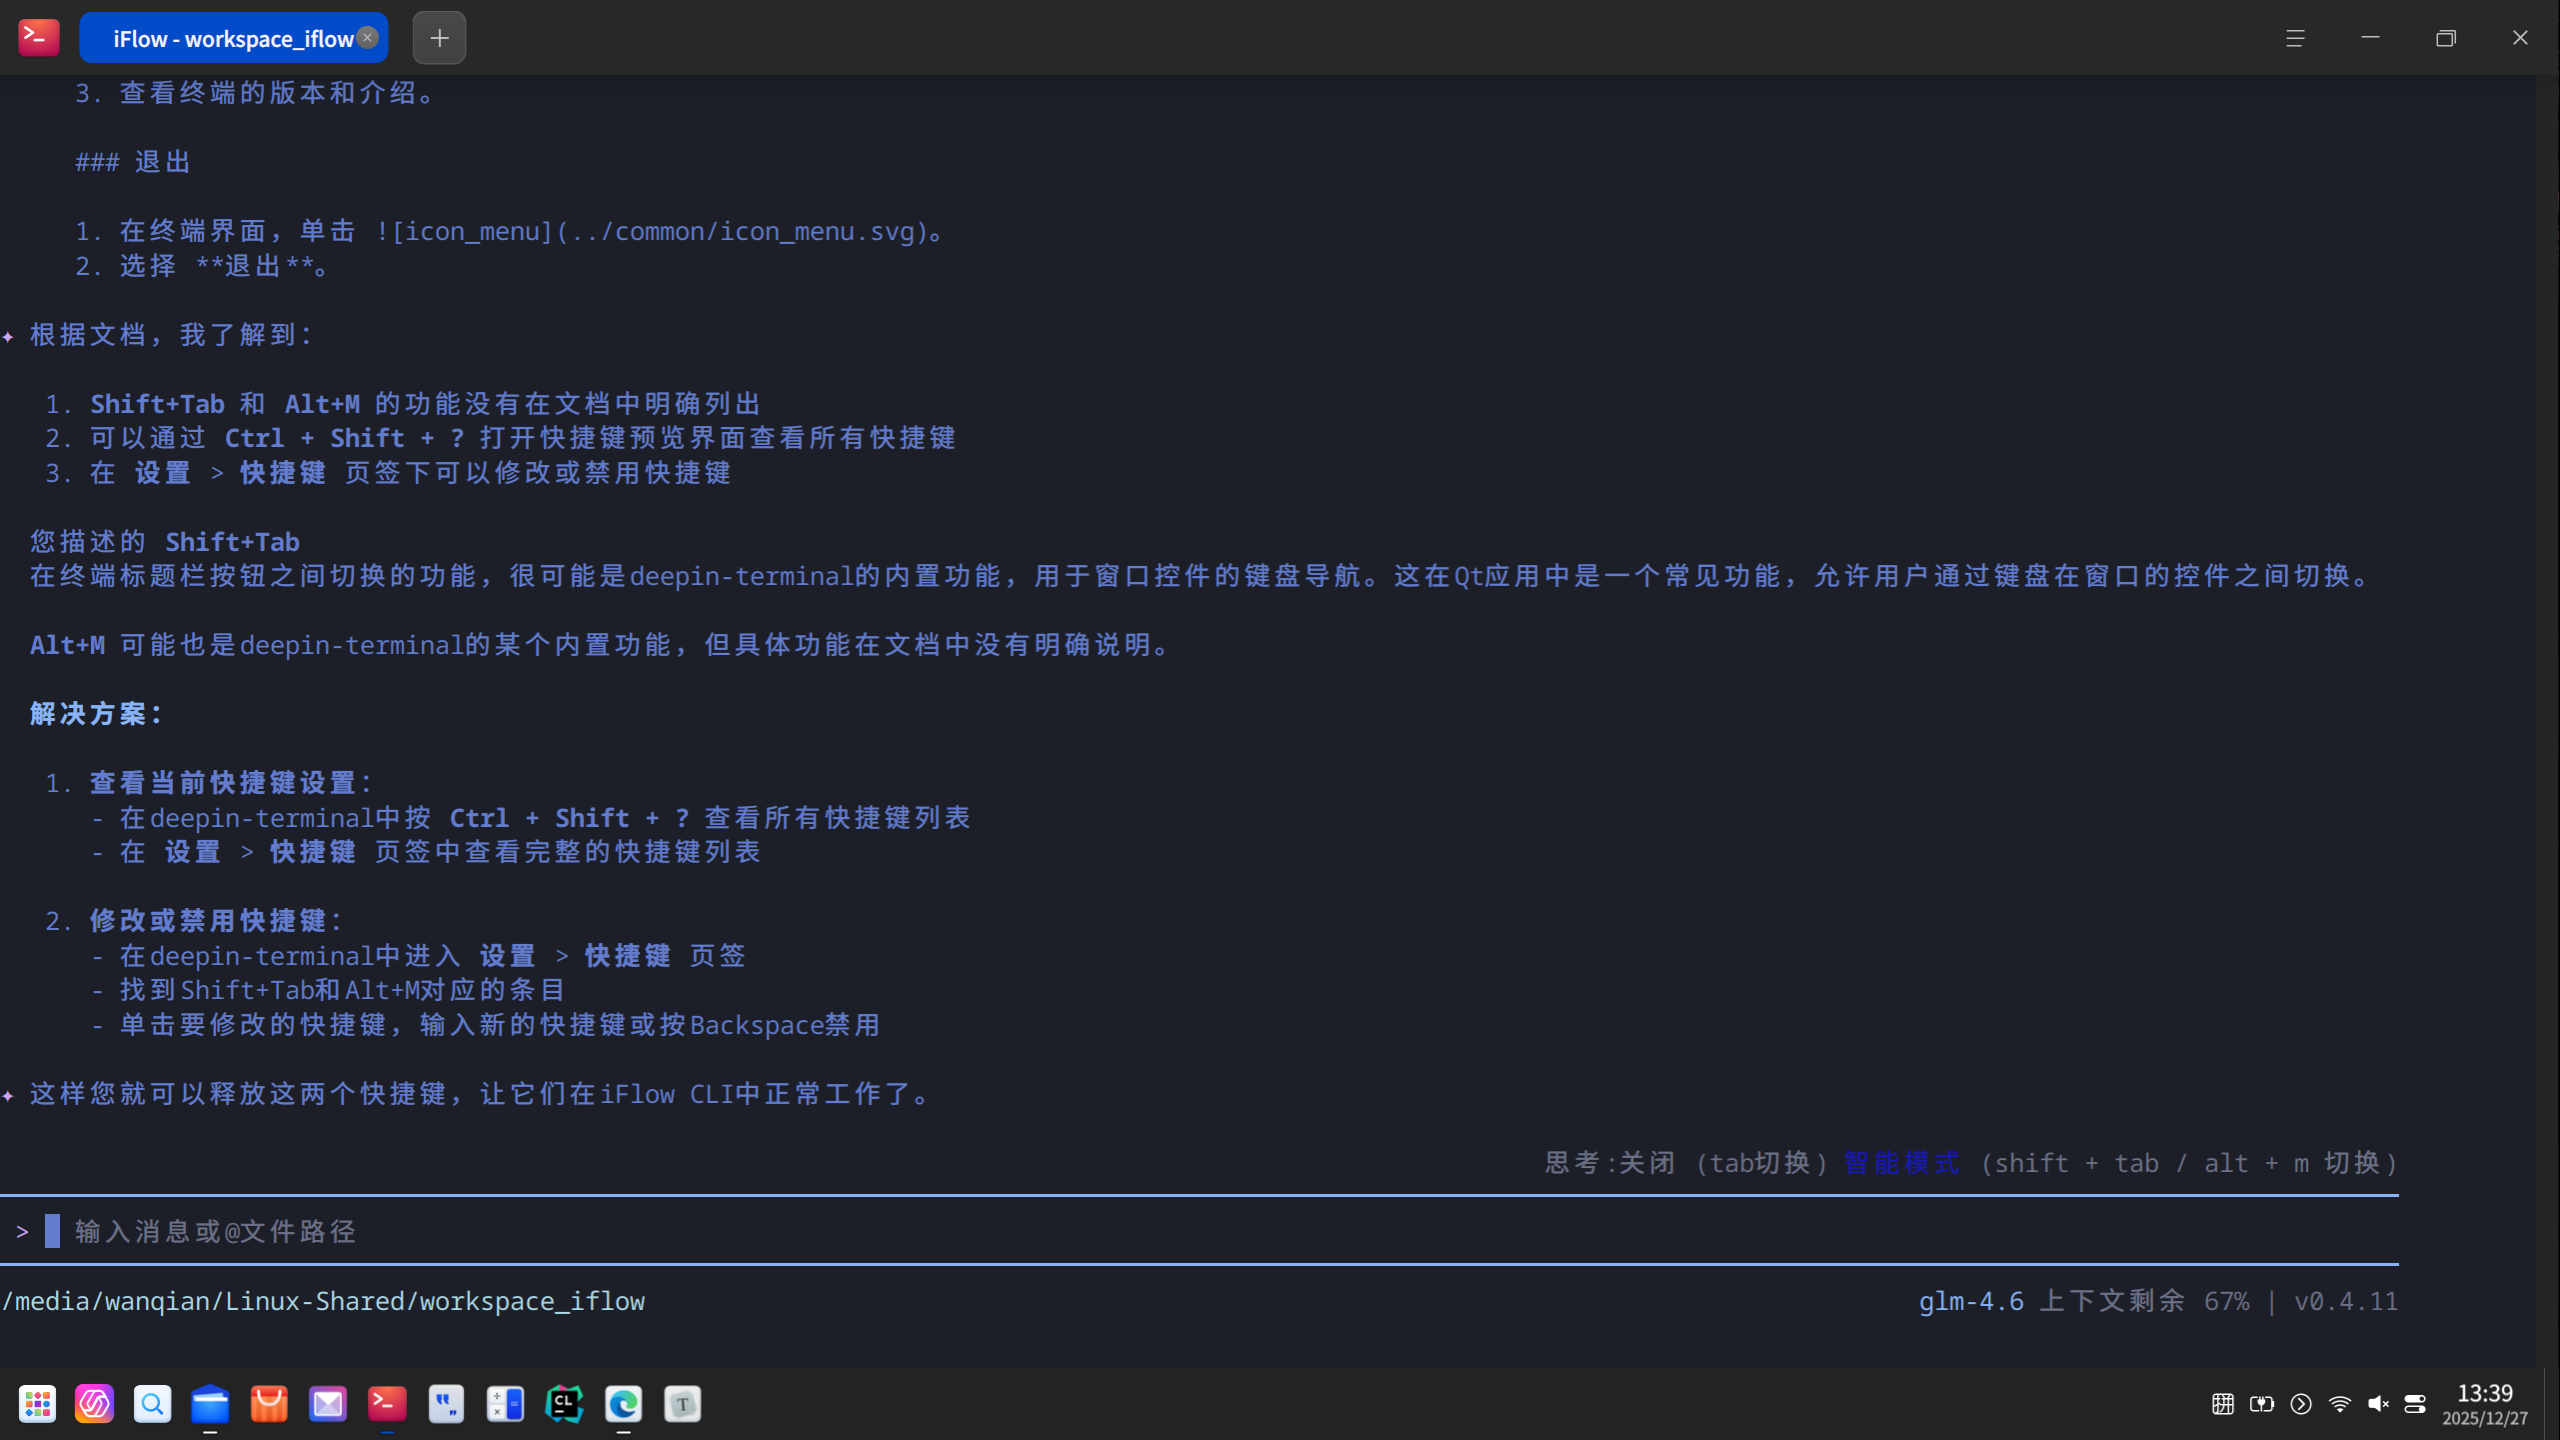Close the iFlow - workspace_iflow tab
Viewport: 2560px width, 1440px height.
[368, 37]
